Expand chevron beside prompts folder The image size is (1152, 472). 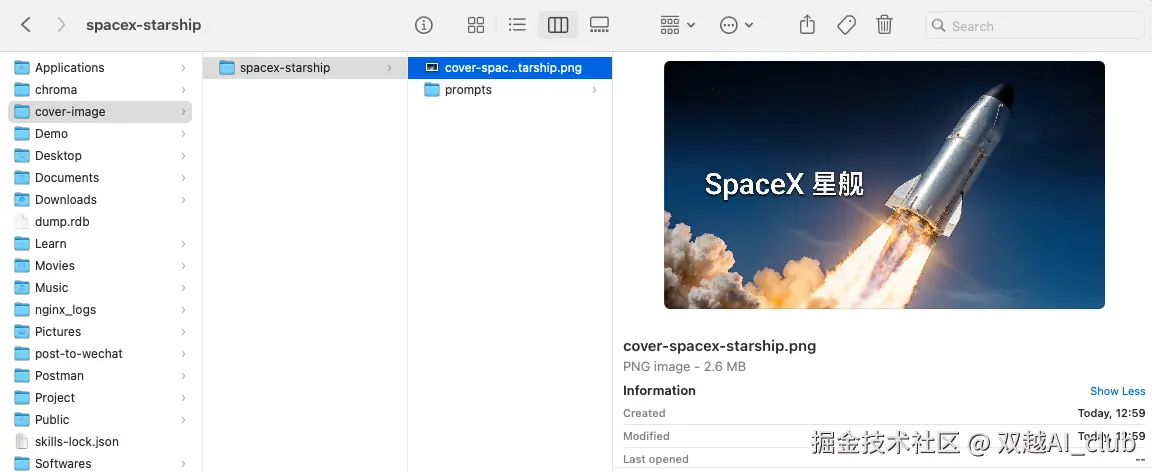[x=594, y=90]
